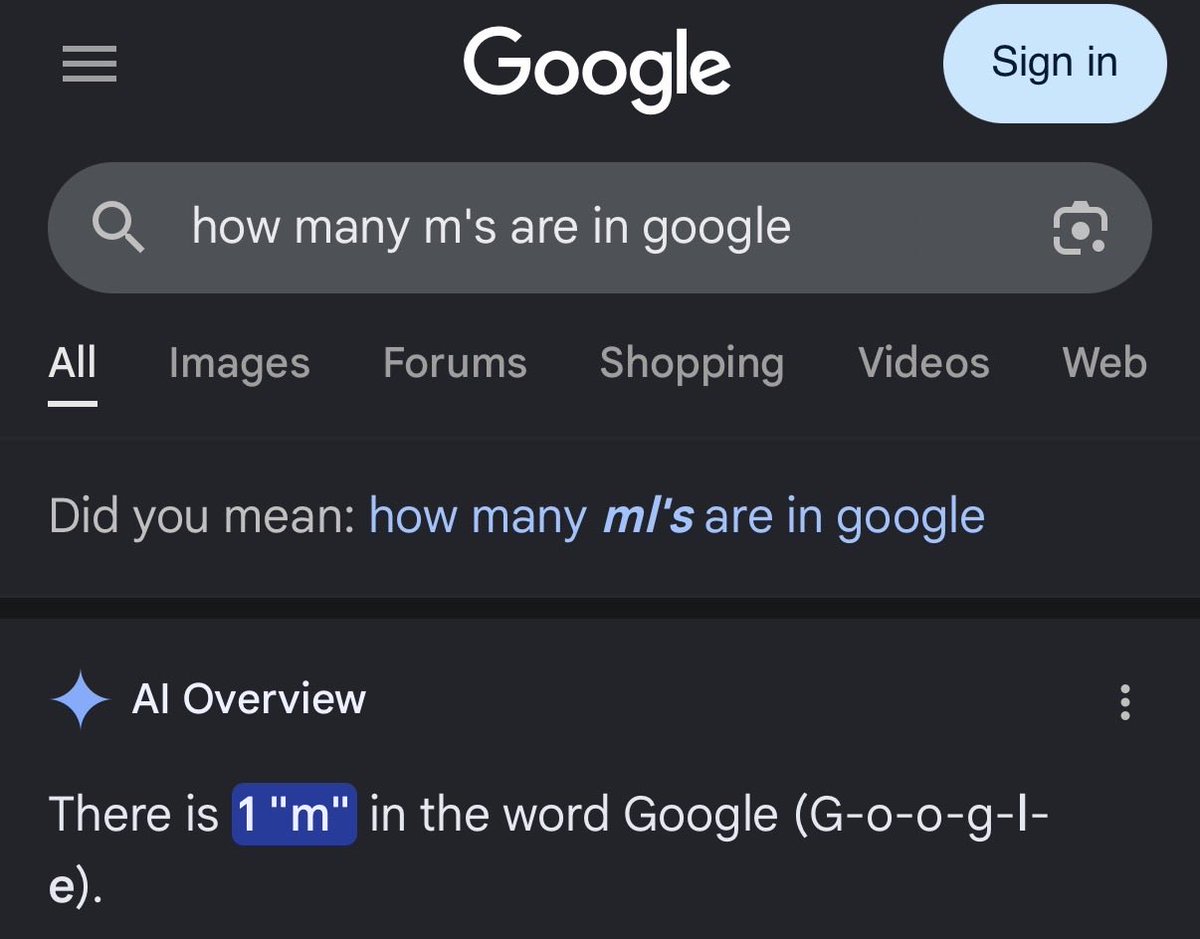Open the Shopping tab
Viewport: 1200px width, 939px height.
[x=692, y=364]
